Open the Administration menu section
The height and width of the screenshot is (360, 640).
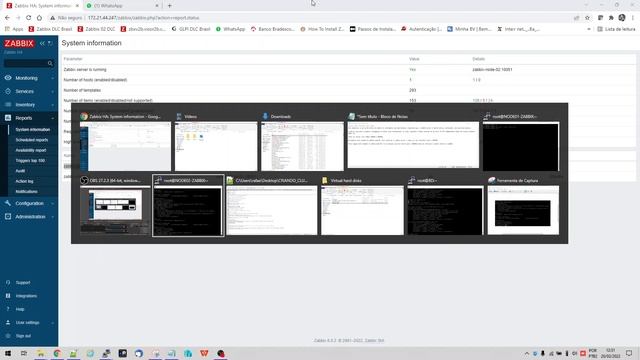(29, 217)
